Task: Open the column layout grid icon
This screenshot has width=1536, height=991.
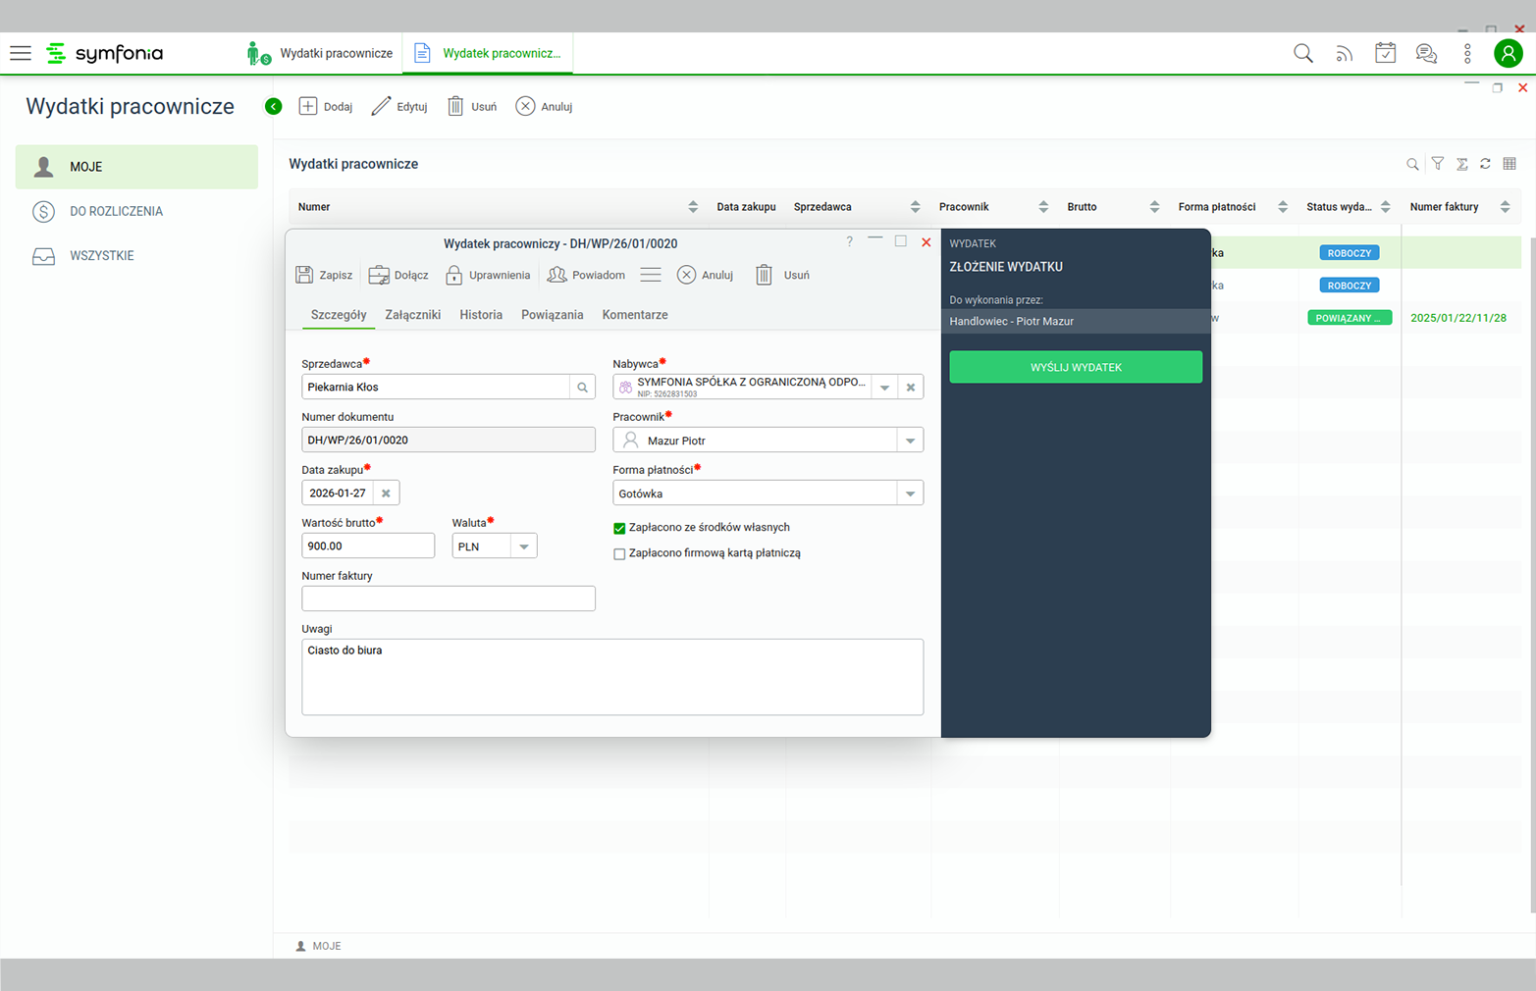Action: click(1510, 164)
